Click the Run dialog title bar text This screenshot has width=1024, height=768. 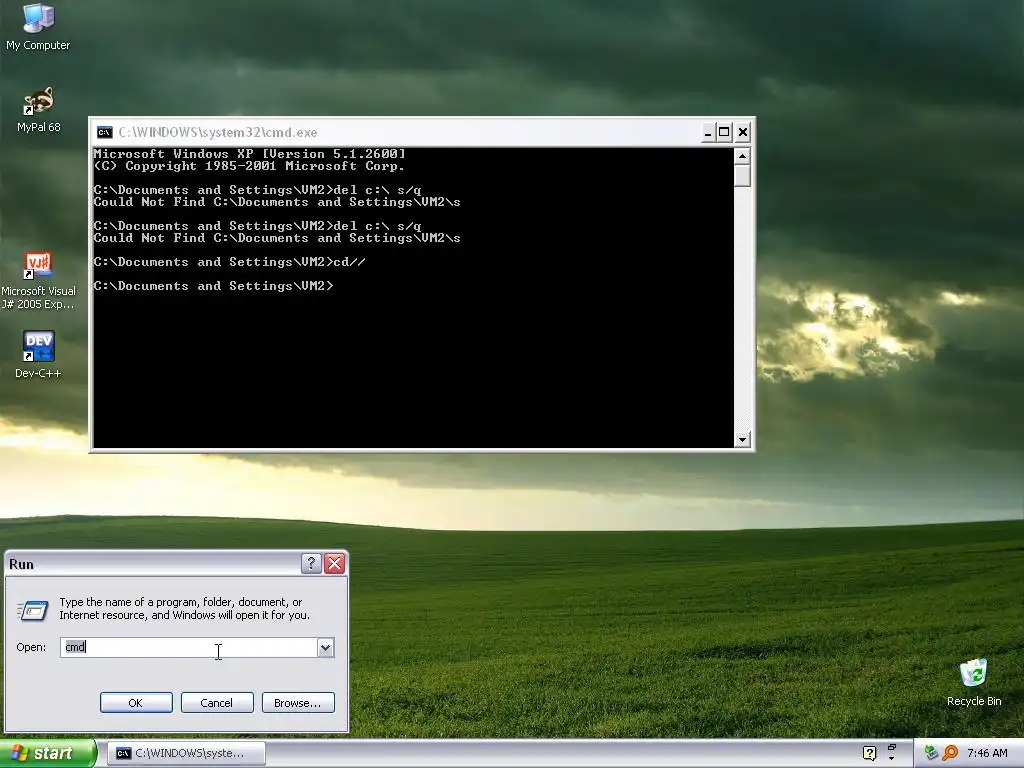click(22, 564)
